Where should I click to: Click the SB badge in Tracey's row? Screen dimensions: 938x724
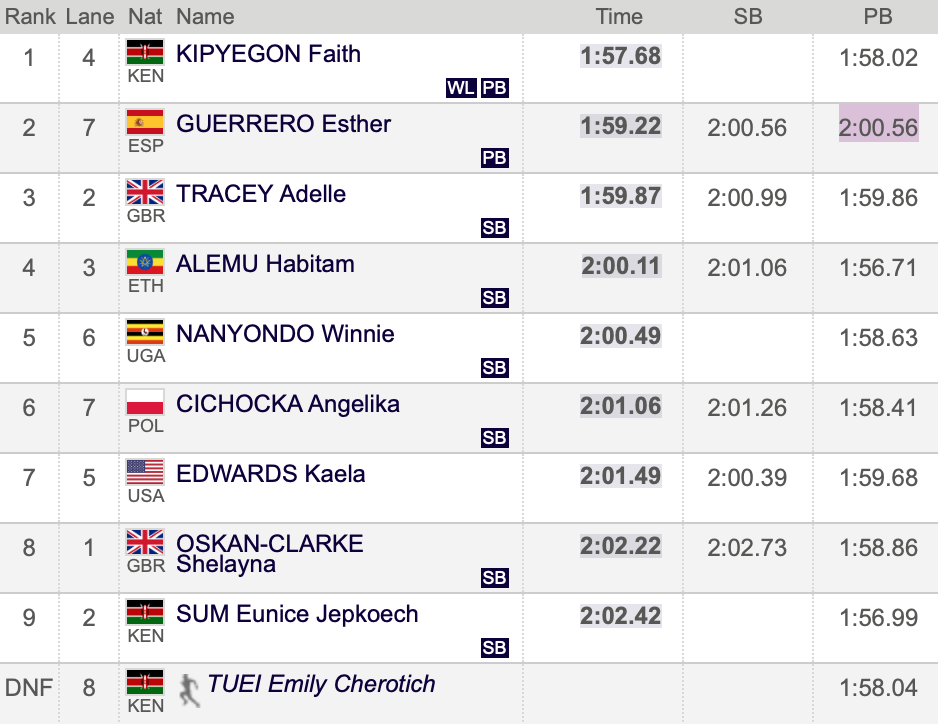[x=495, y=228]
